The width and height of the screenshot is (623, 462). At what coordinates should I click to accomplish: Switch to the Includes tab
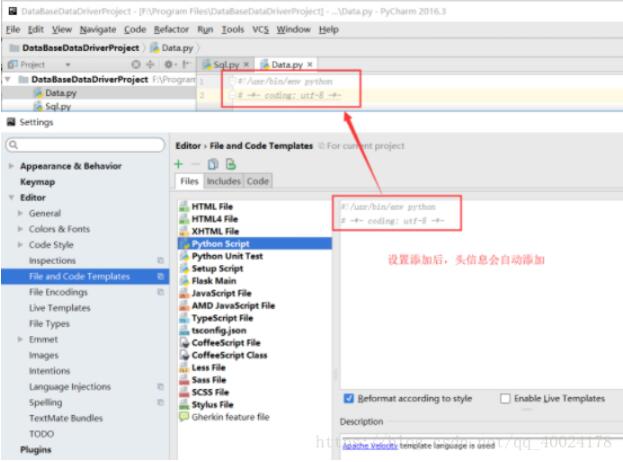(224, 181)
